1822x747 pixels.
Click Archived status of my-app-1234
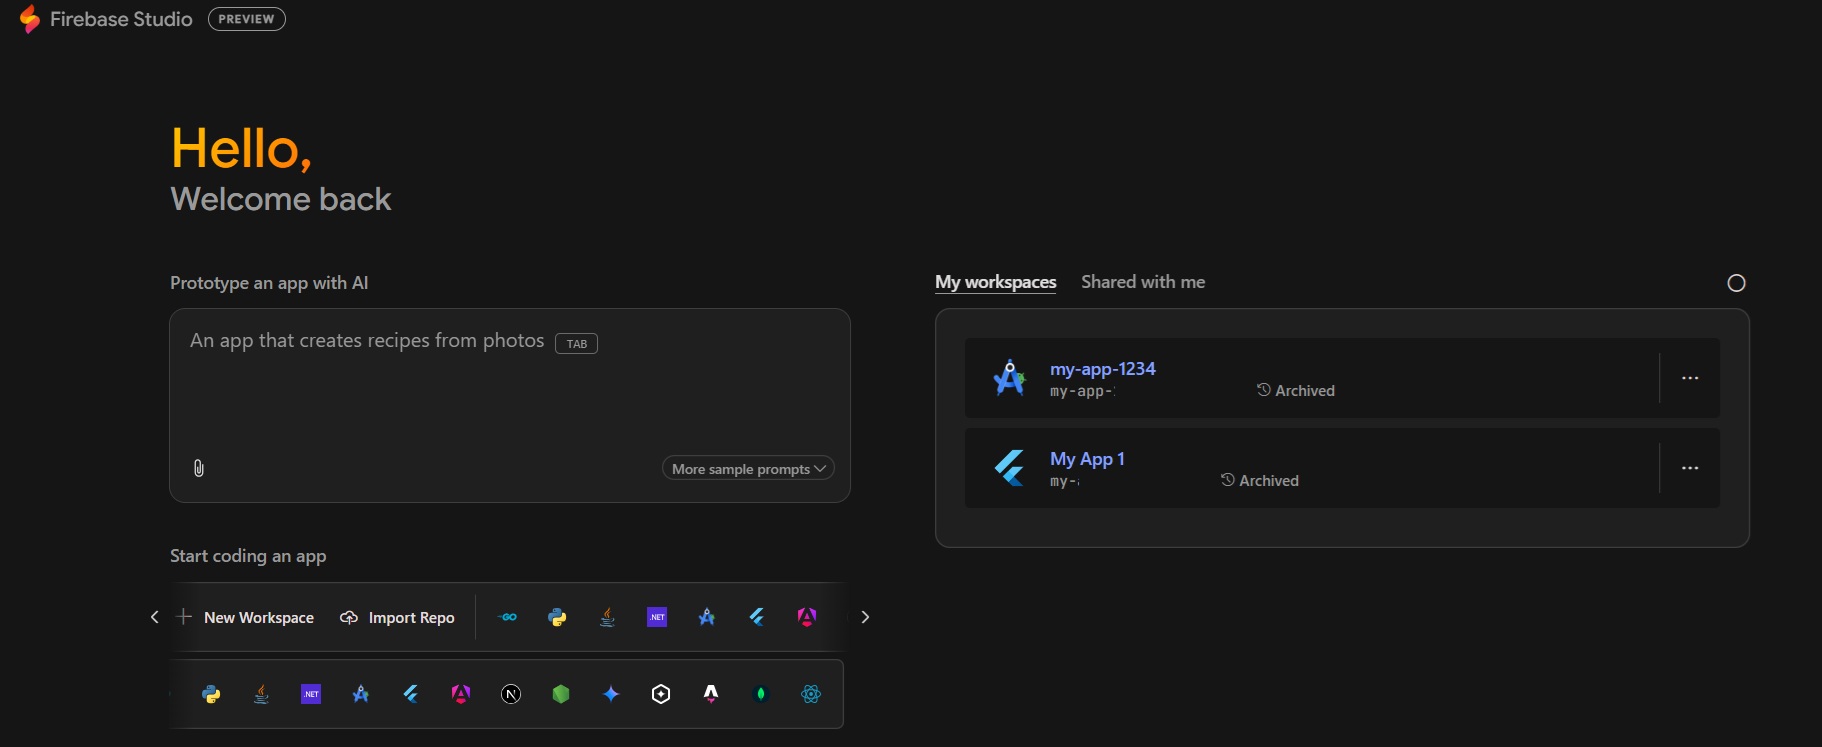click(x=1296, y=390)
